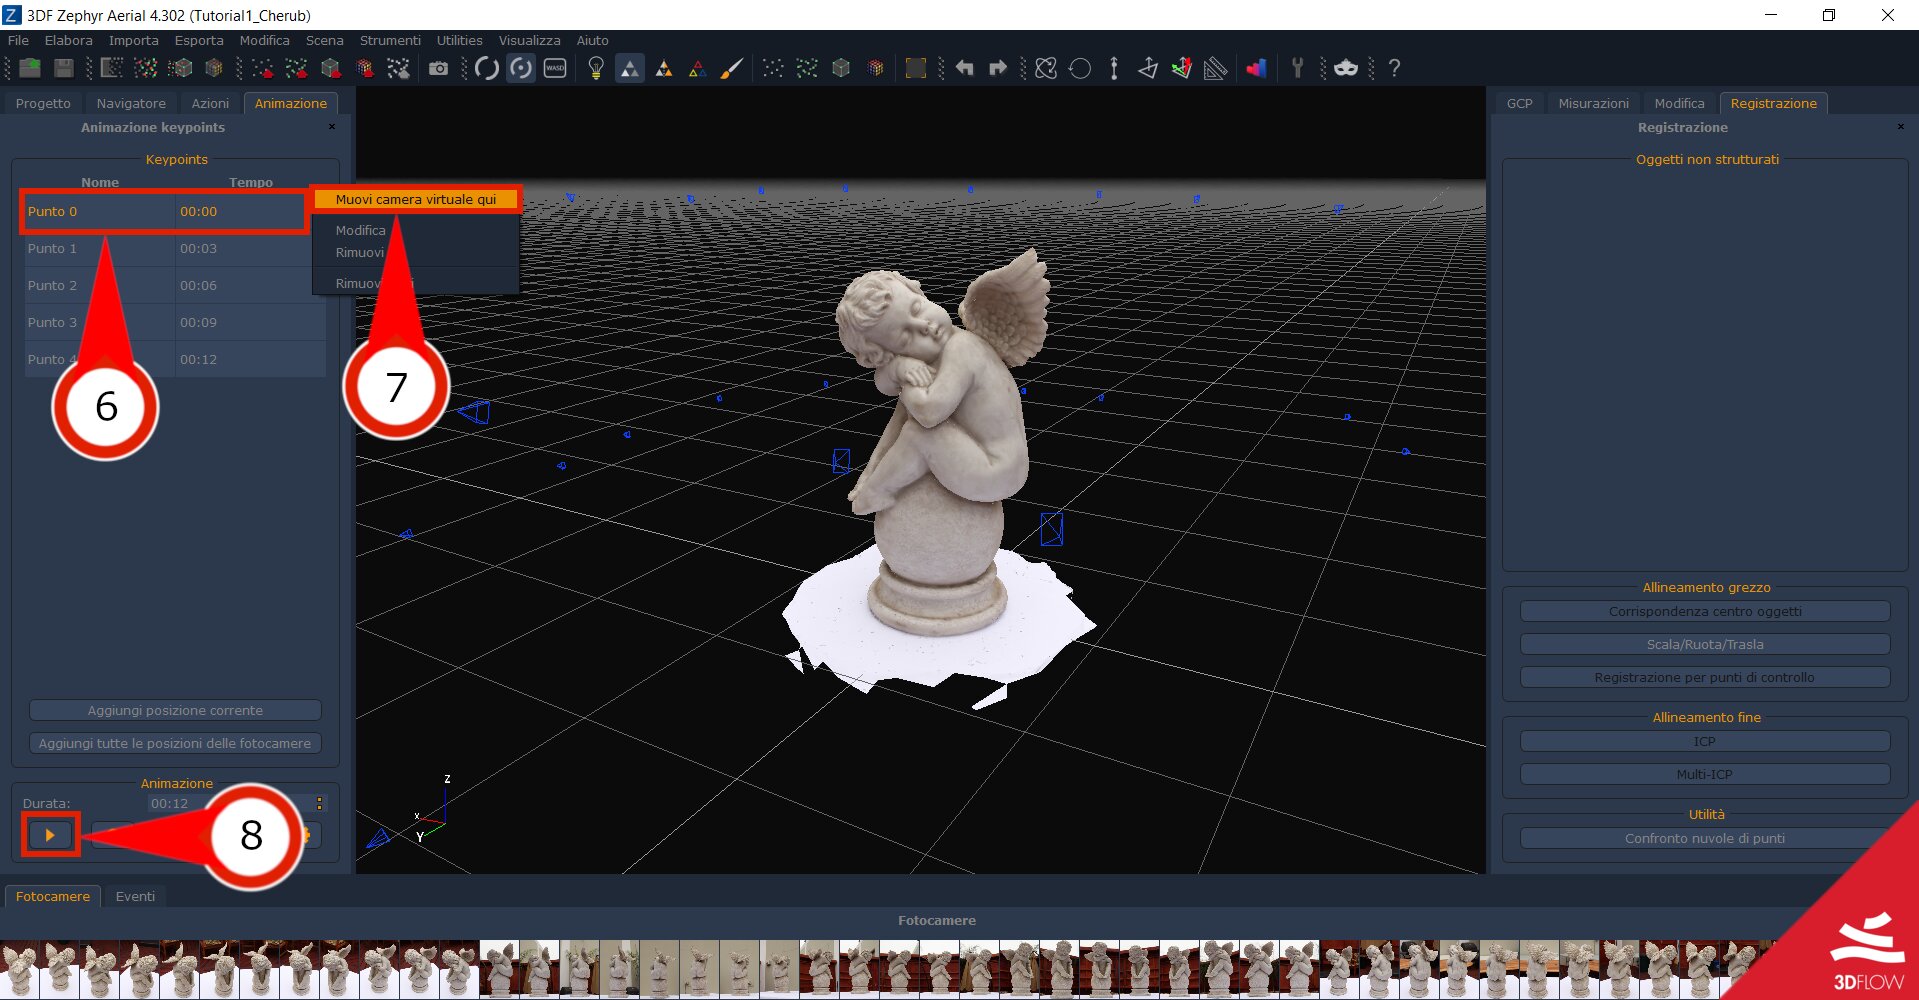Click the wrench settings icon
The width and height of the screenshot is (1919, 1000).
click(1297, 68)
